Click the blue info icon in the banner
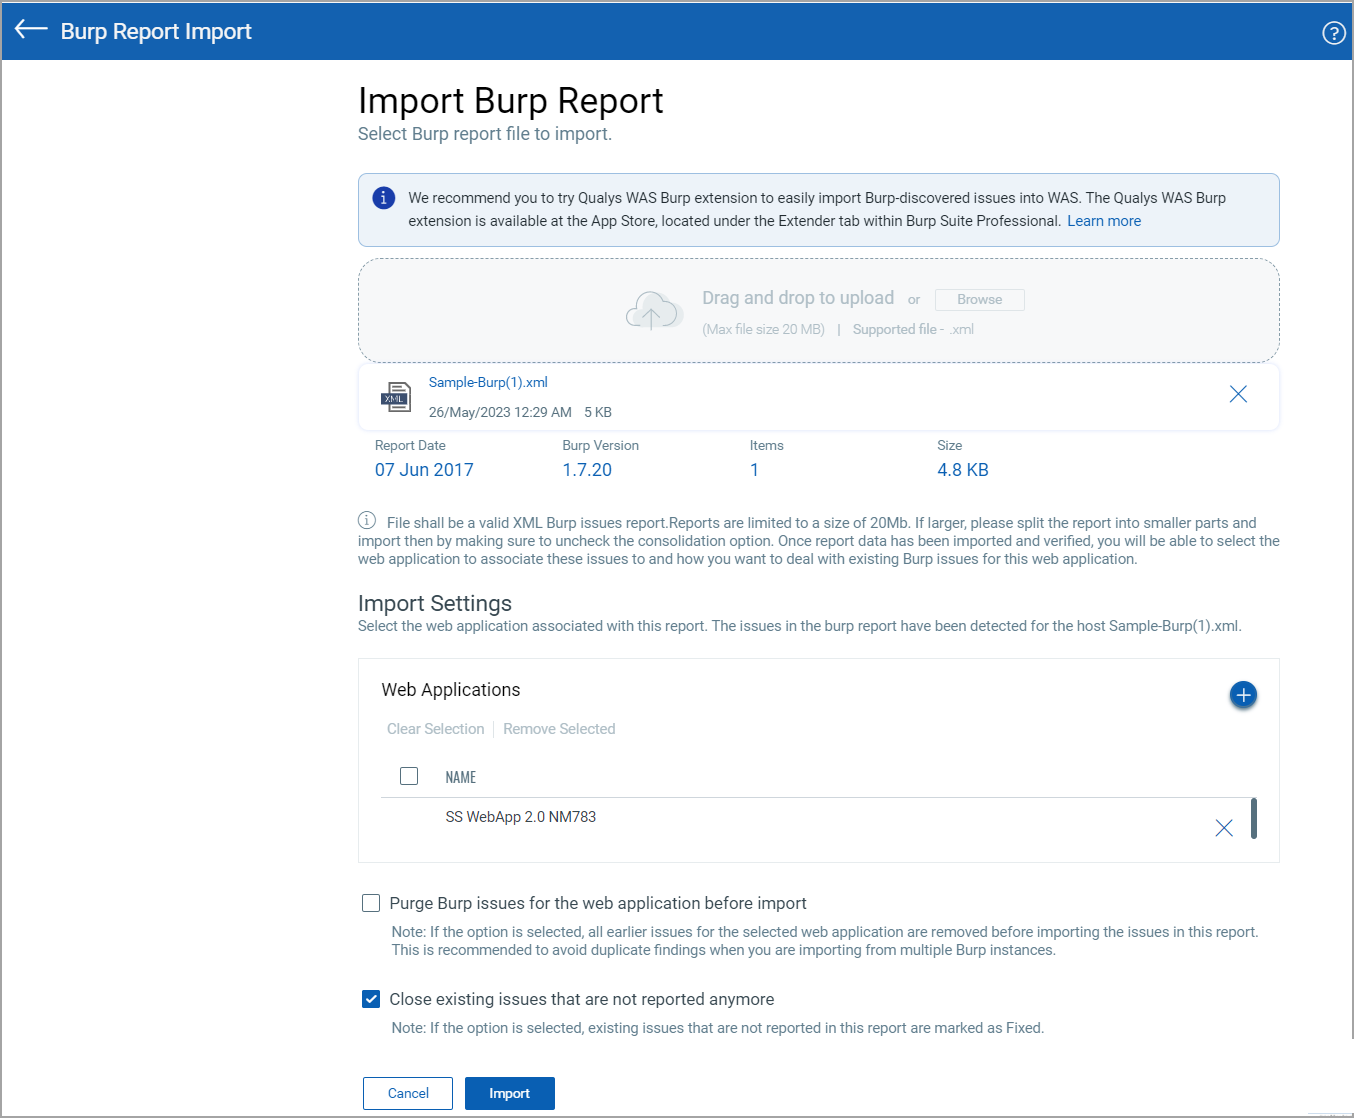1354x1118 pixels. tap(384, 198)
